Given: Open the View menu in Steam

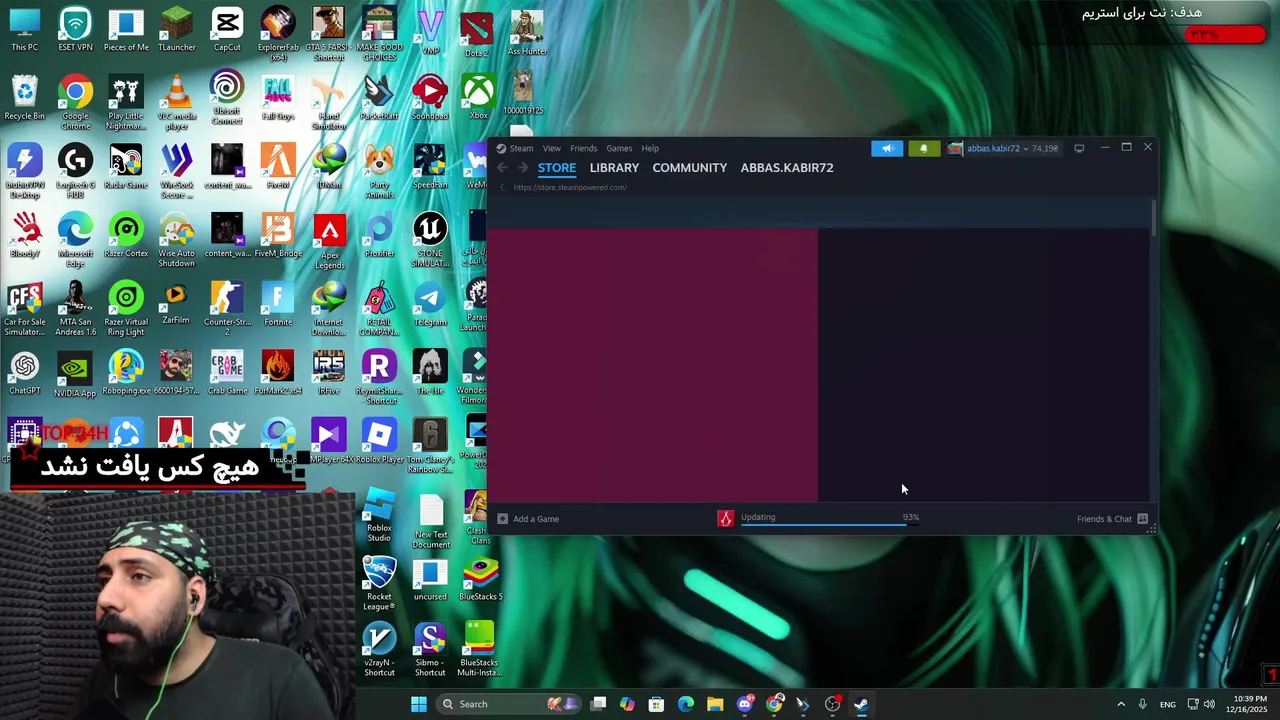Looking at the screenshot, I should pyautogui.click(x=551, y=148).
